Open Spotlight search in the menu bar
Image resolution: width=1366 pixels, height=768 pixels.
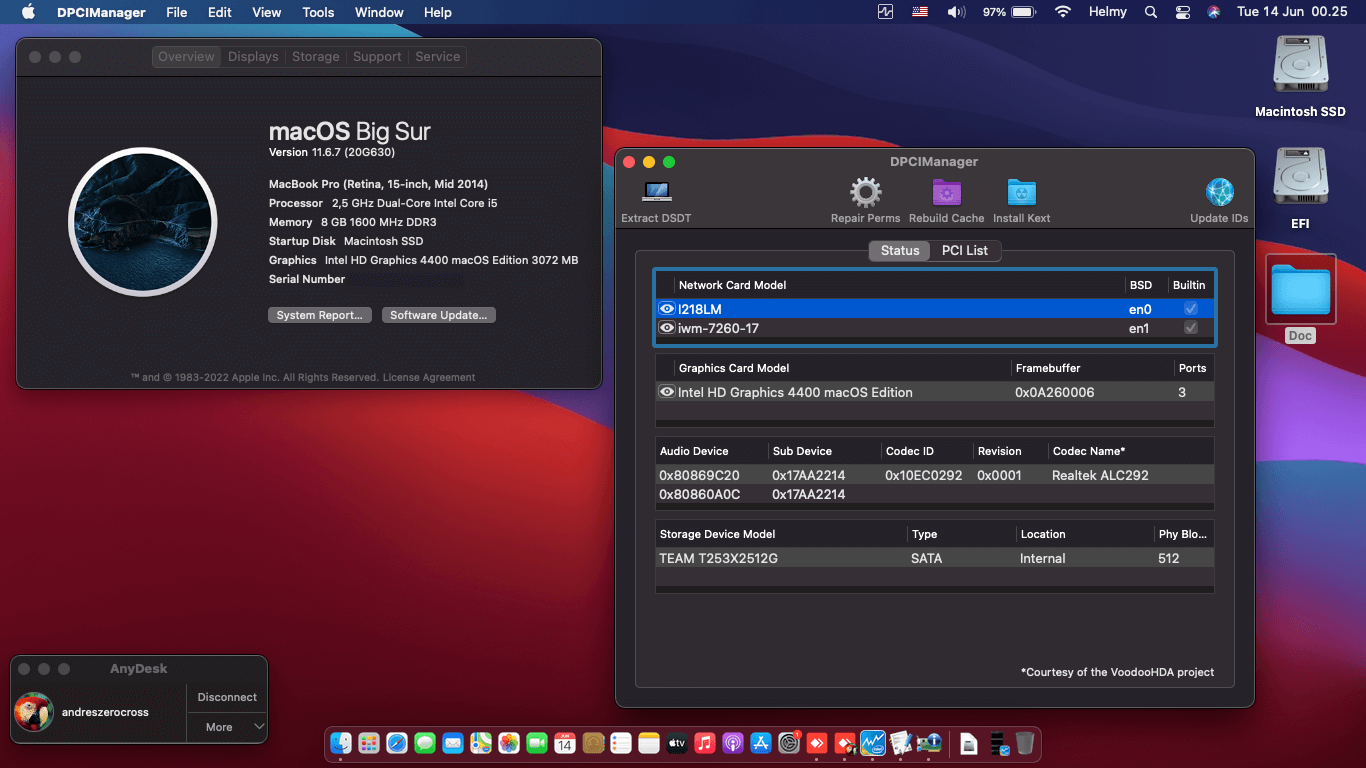1150,12
